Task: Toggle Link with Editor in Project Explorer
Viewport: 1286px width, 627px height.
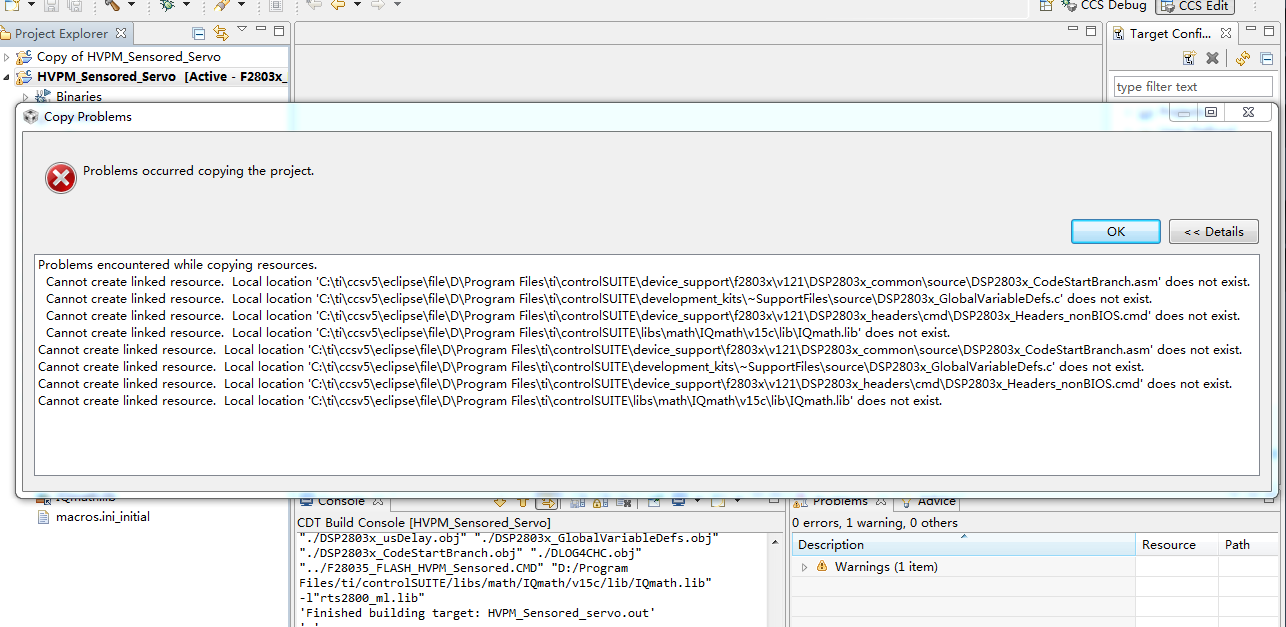Action: tap(221, 33)
